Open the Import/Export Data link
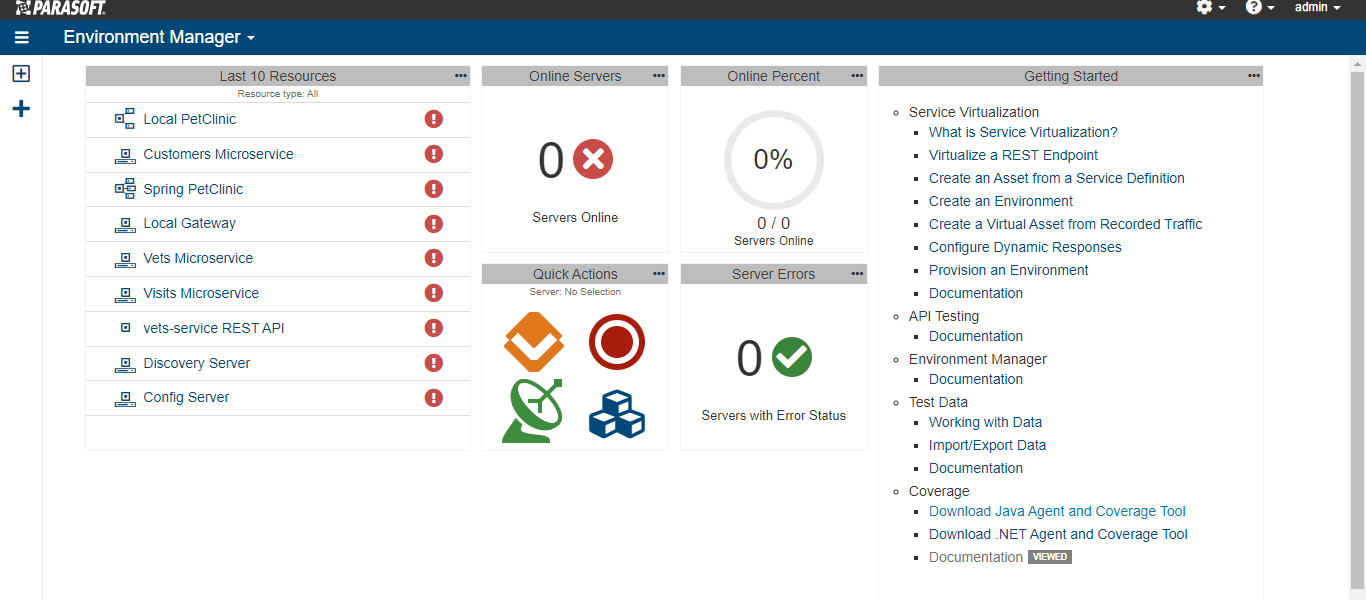Screen dimensions: 1366x600 pyautogui.click(x=987, y=445)
